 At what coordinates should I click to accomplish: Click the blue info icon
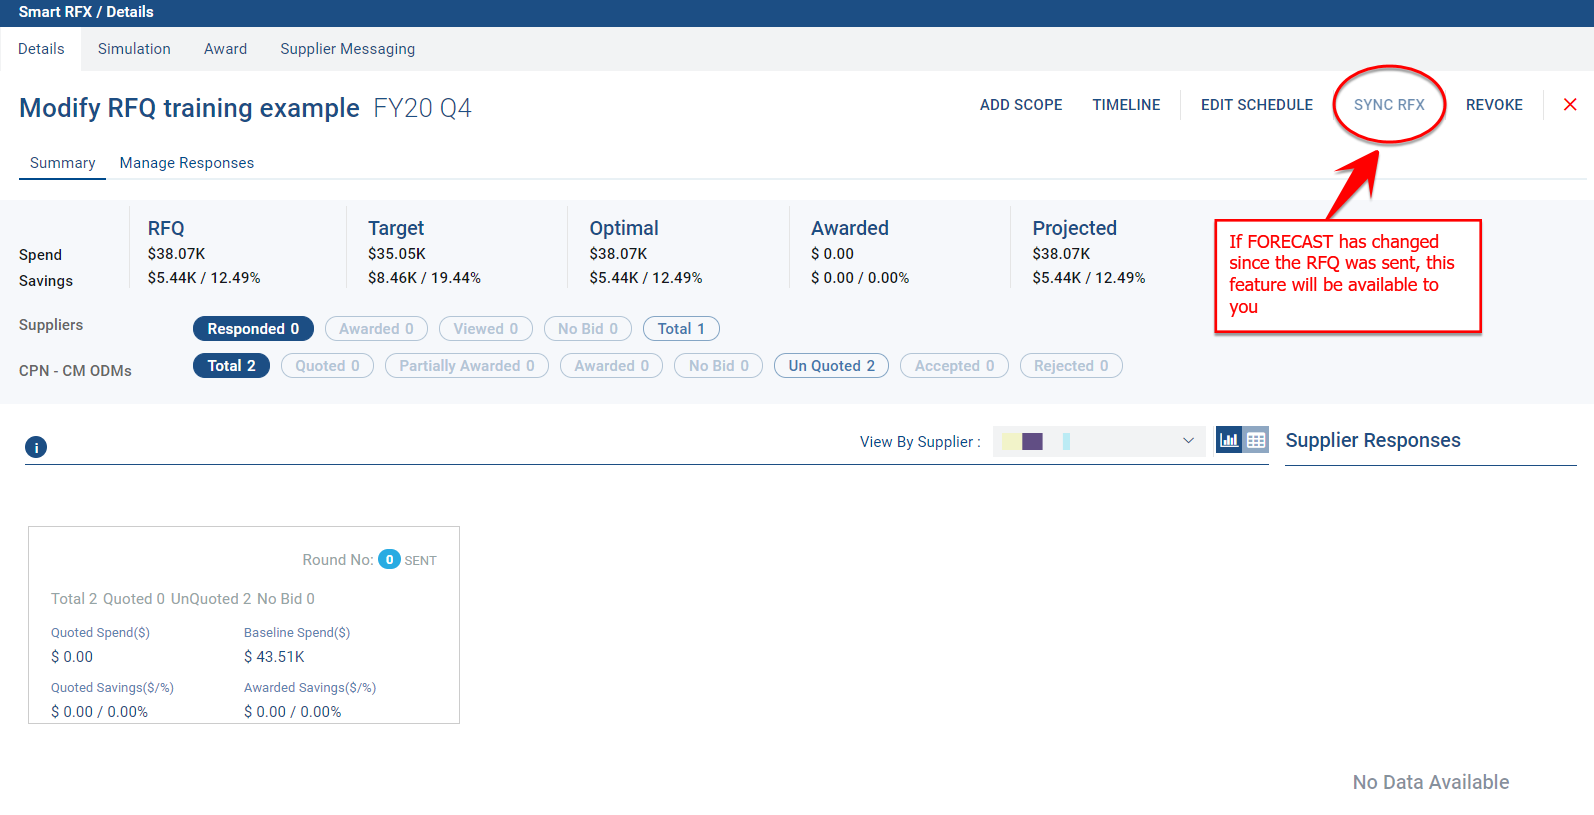pos(36,447)
